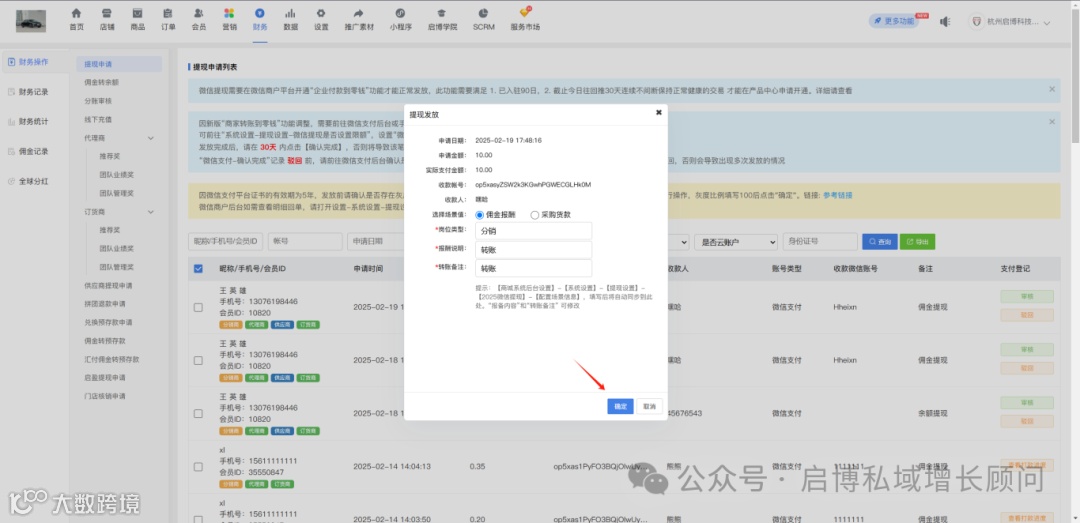Image resolution: width=1080 pixels, height=523 pixels.
Task: Select the 佣金报酬 radio option
Action: tap(479, 215)
